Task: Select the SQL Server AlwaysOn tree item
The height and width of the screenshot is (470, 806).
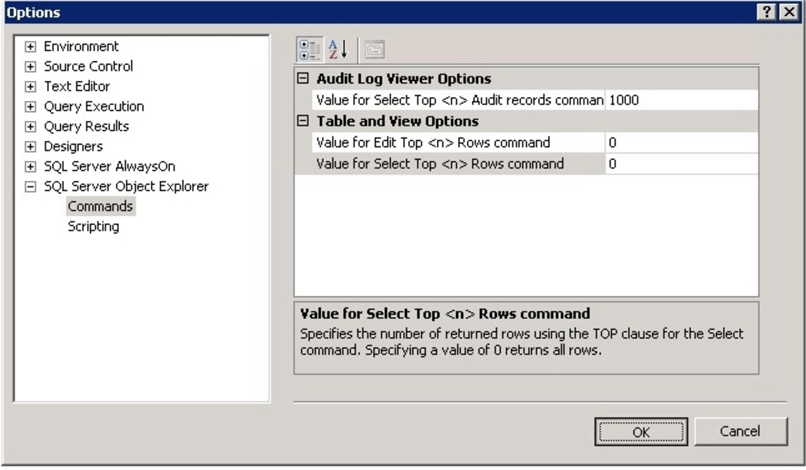Action: [109, 167]
